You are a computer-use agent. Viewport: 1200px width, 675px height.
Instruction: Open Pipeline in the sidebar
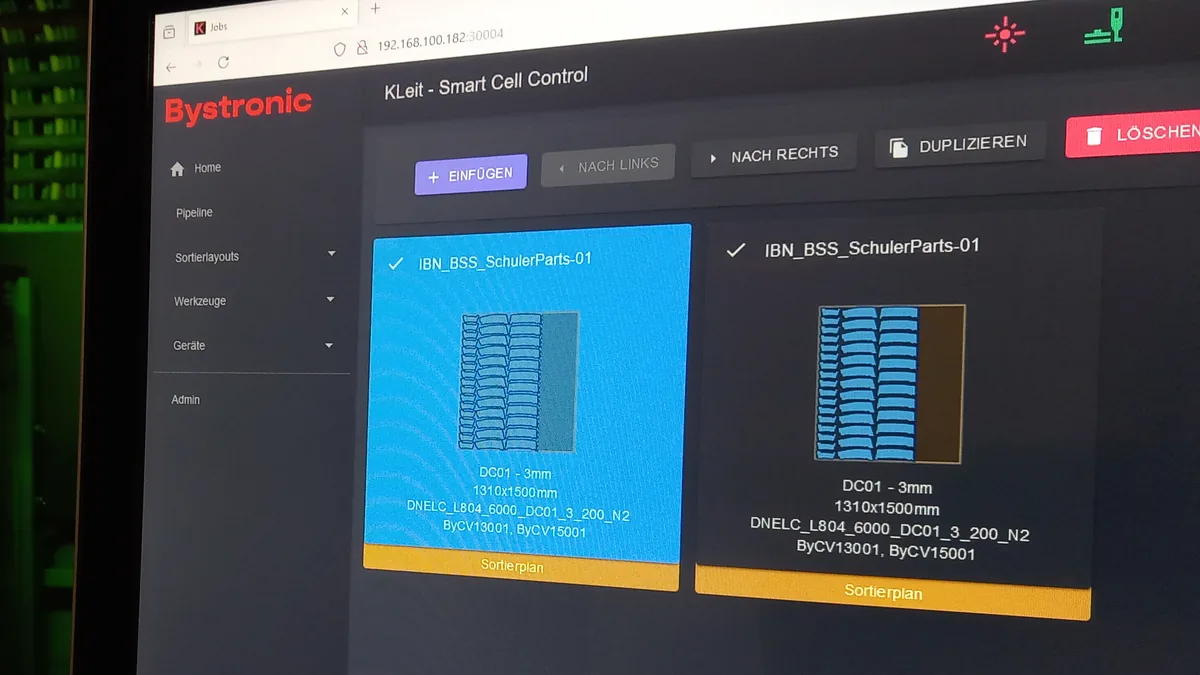194,213
